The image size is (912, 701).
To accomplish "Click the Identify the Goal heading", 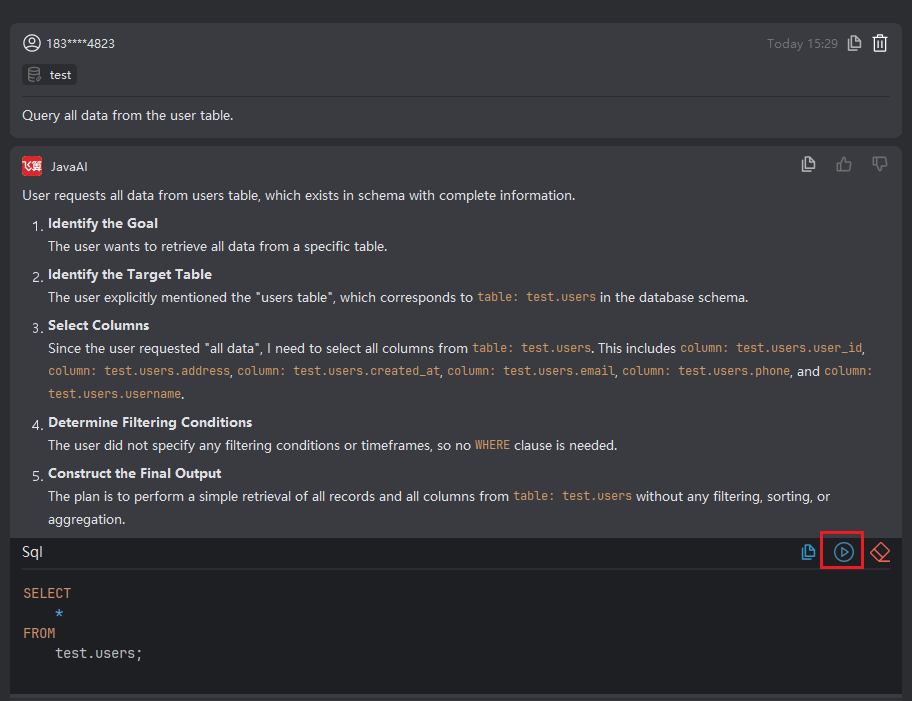I will [x=103, y=223].
